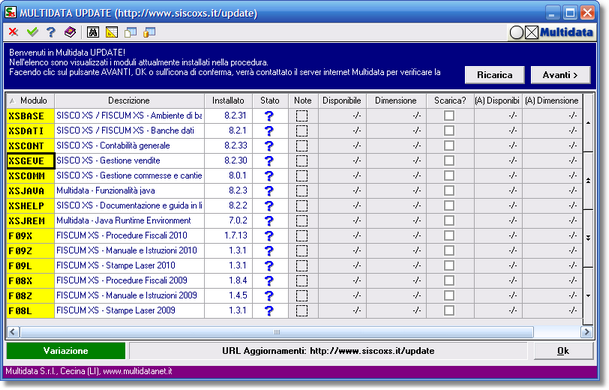Click the Stato question mark for F09X
The width and height of the screenshot is (609, 390).
click(269, 236)
